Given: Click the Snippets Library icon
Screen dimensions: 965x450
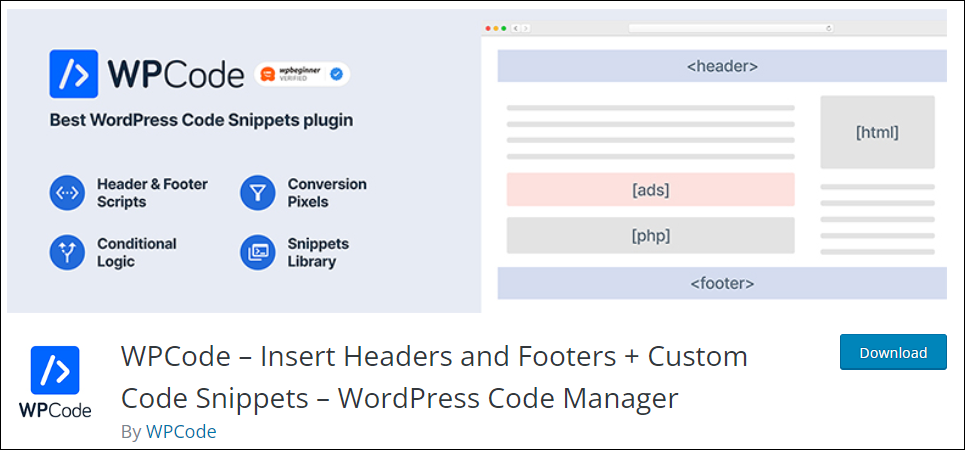Looking at the screenshot, I should (258, 253).
